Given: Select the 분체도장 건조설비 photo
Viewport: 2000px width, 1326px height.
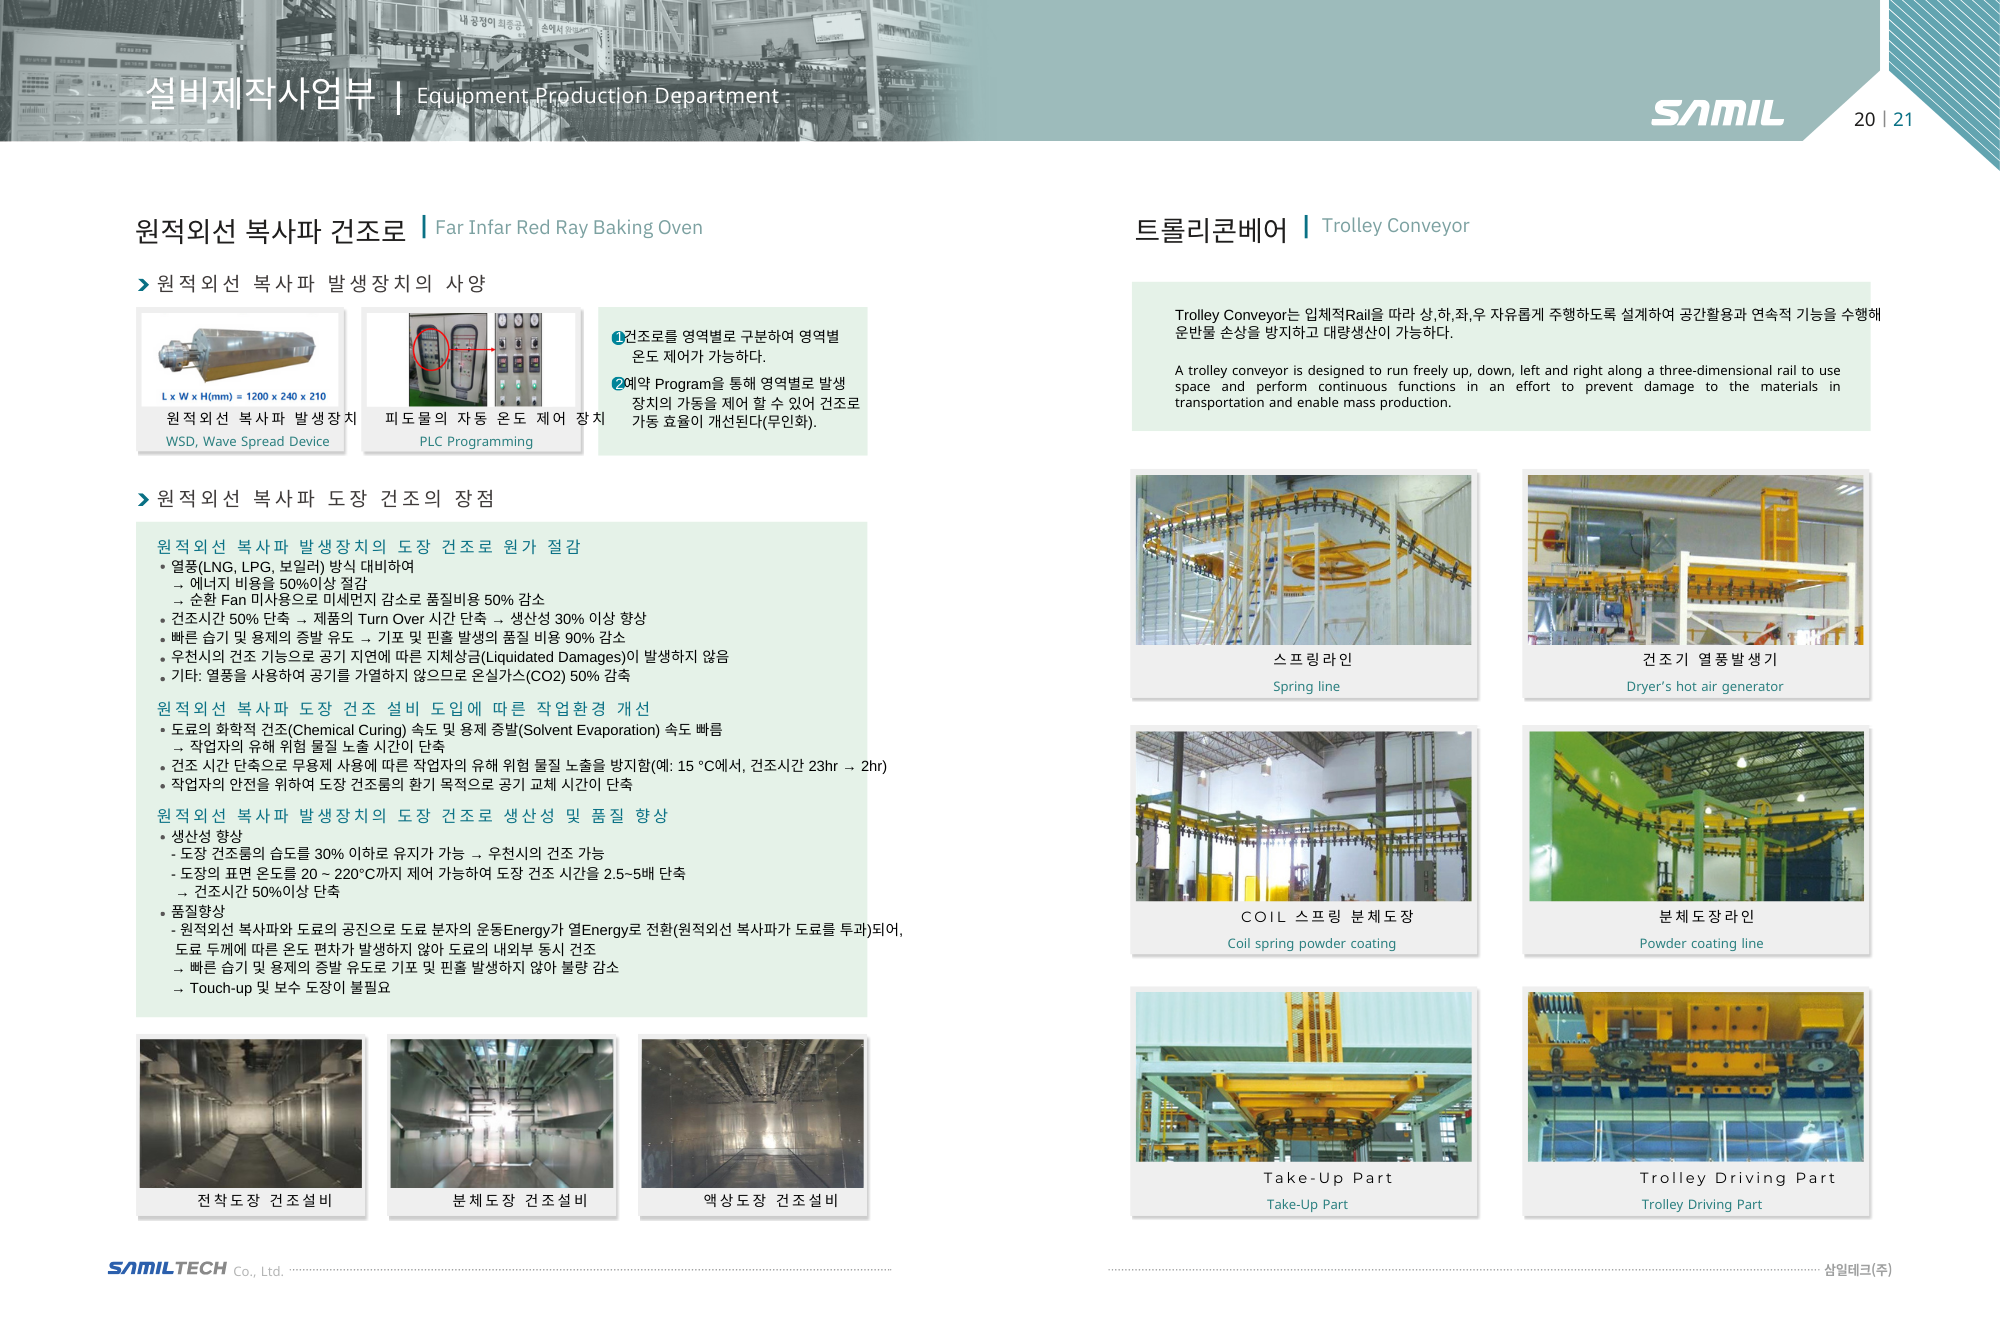Looking at the screenshot, I should [502, 1113].
